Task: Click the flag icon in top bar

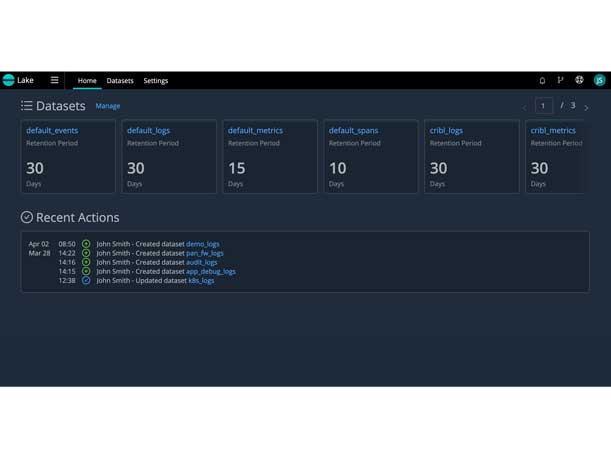Action: pyautogui.click(x=560, y=80)
